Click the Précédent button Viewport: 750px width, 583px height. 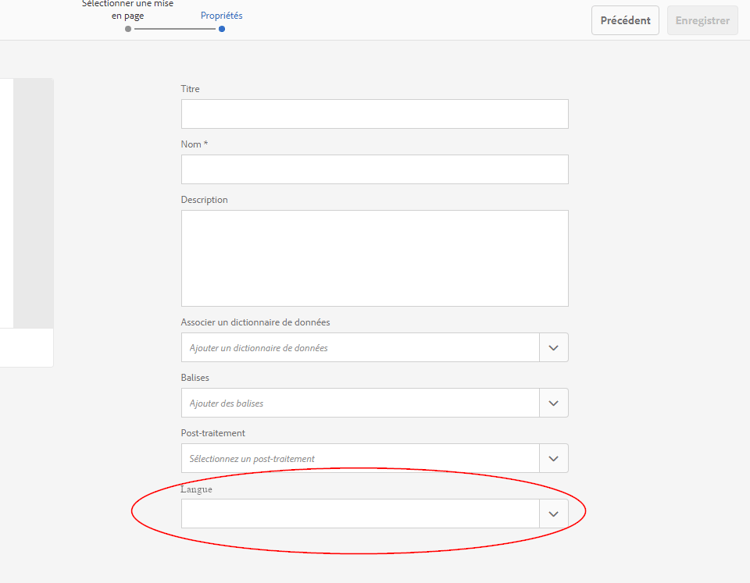625,20
